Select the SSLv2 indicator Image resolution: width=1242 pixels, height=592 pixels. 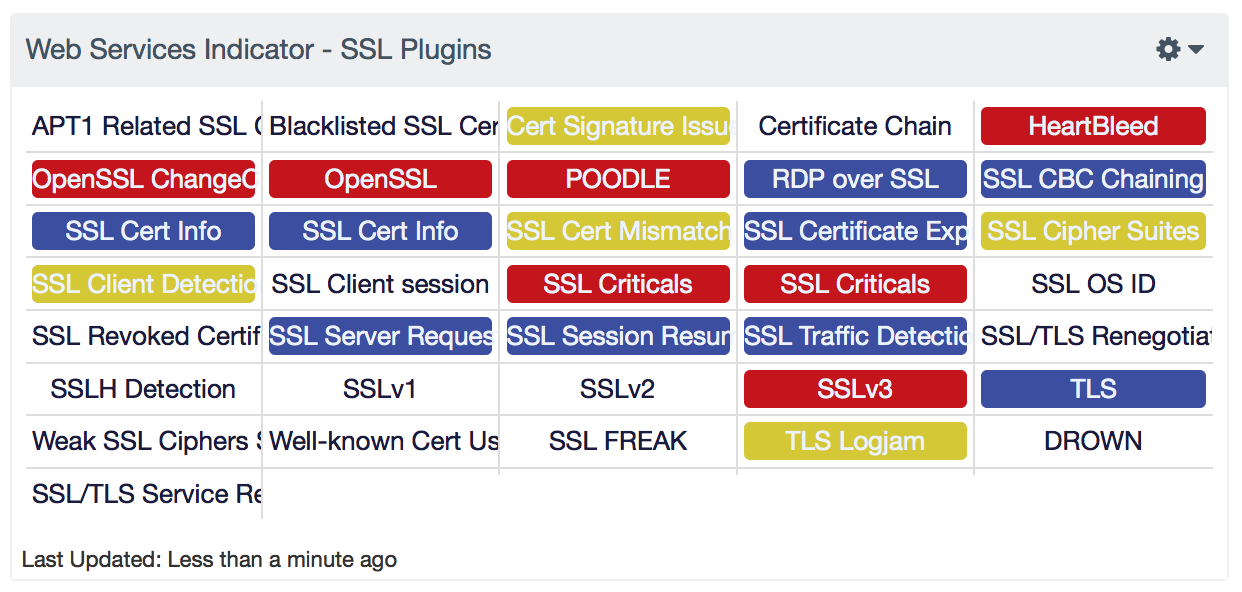pyautogui.click(x=618, y=389)
